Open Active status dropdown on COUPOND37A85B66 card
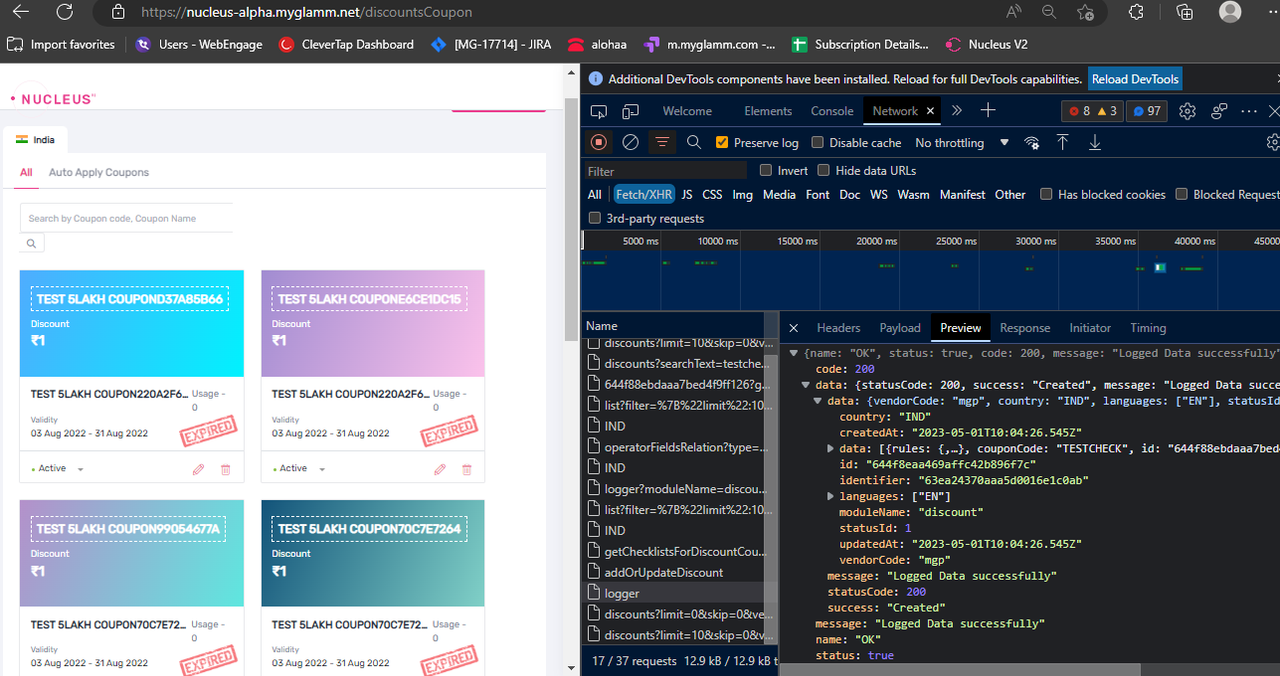The image size is (1280, 676). click(x=57, y=469)
